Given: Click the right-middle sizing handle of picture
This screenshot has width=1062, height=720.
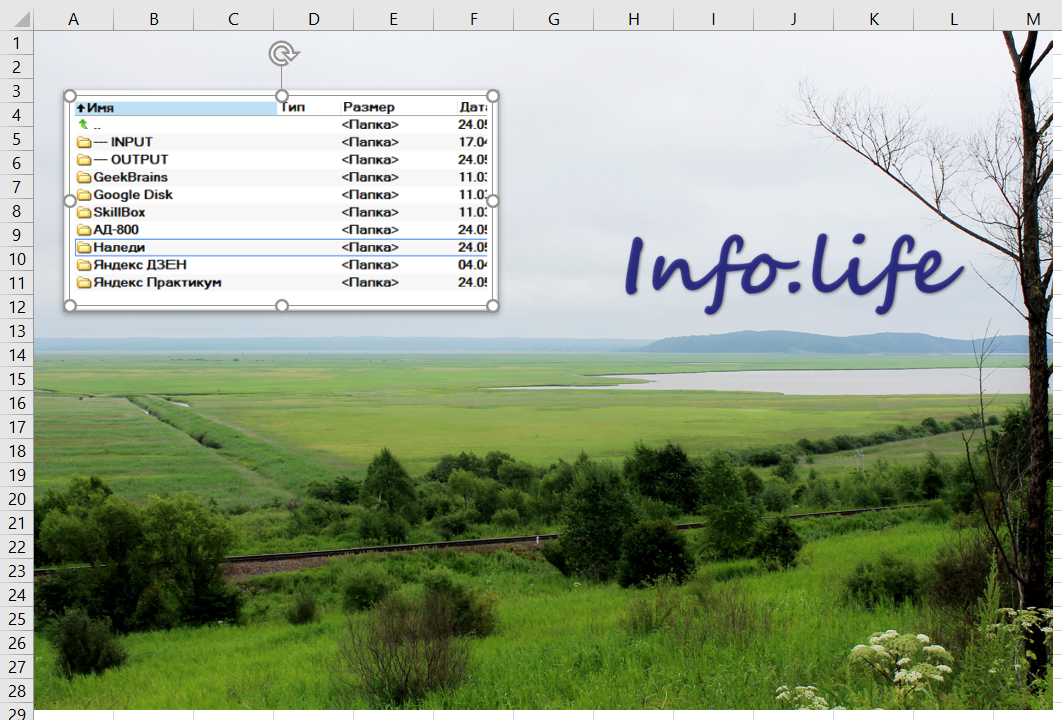Looking at the screenshot, I should click(493, 200).
